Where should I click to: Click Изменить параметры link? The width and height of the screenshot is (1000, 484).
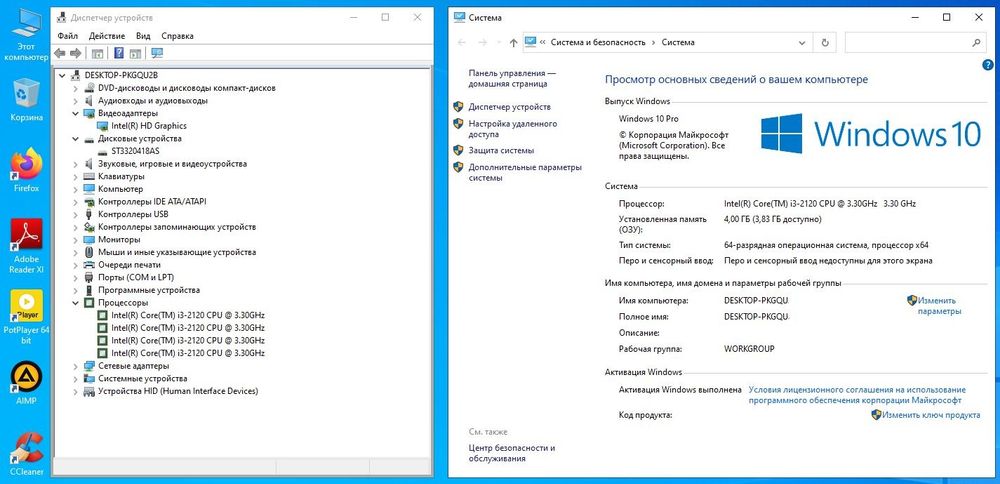point(938,306)
